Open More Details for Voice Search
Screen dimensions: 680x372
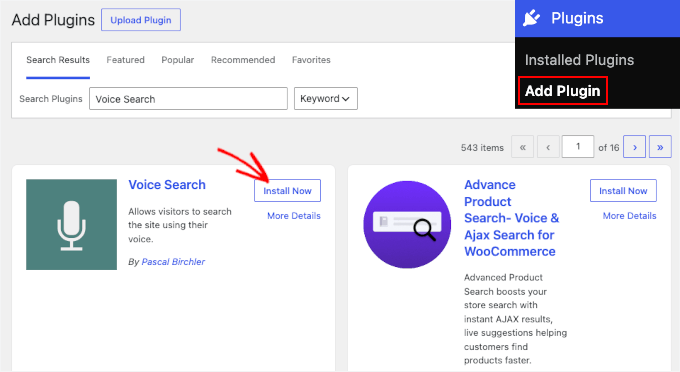(294, 215)
